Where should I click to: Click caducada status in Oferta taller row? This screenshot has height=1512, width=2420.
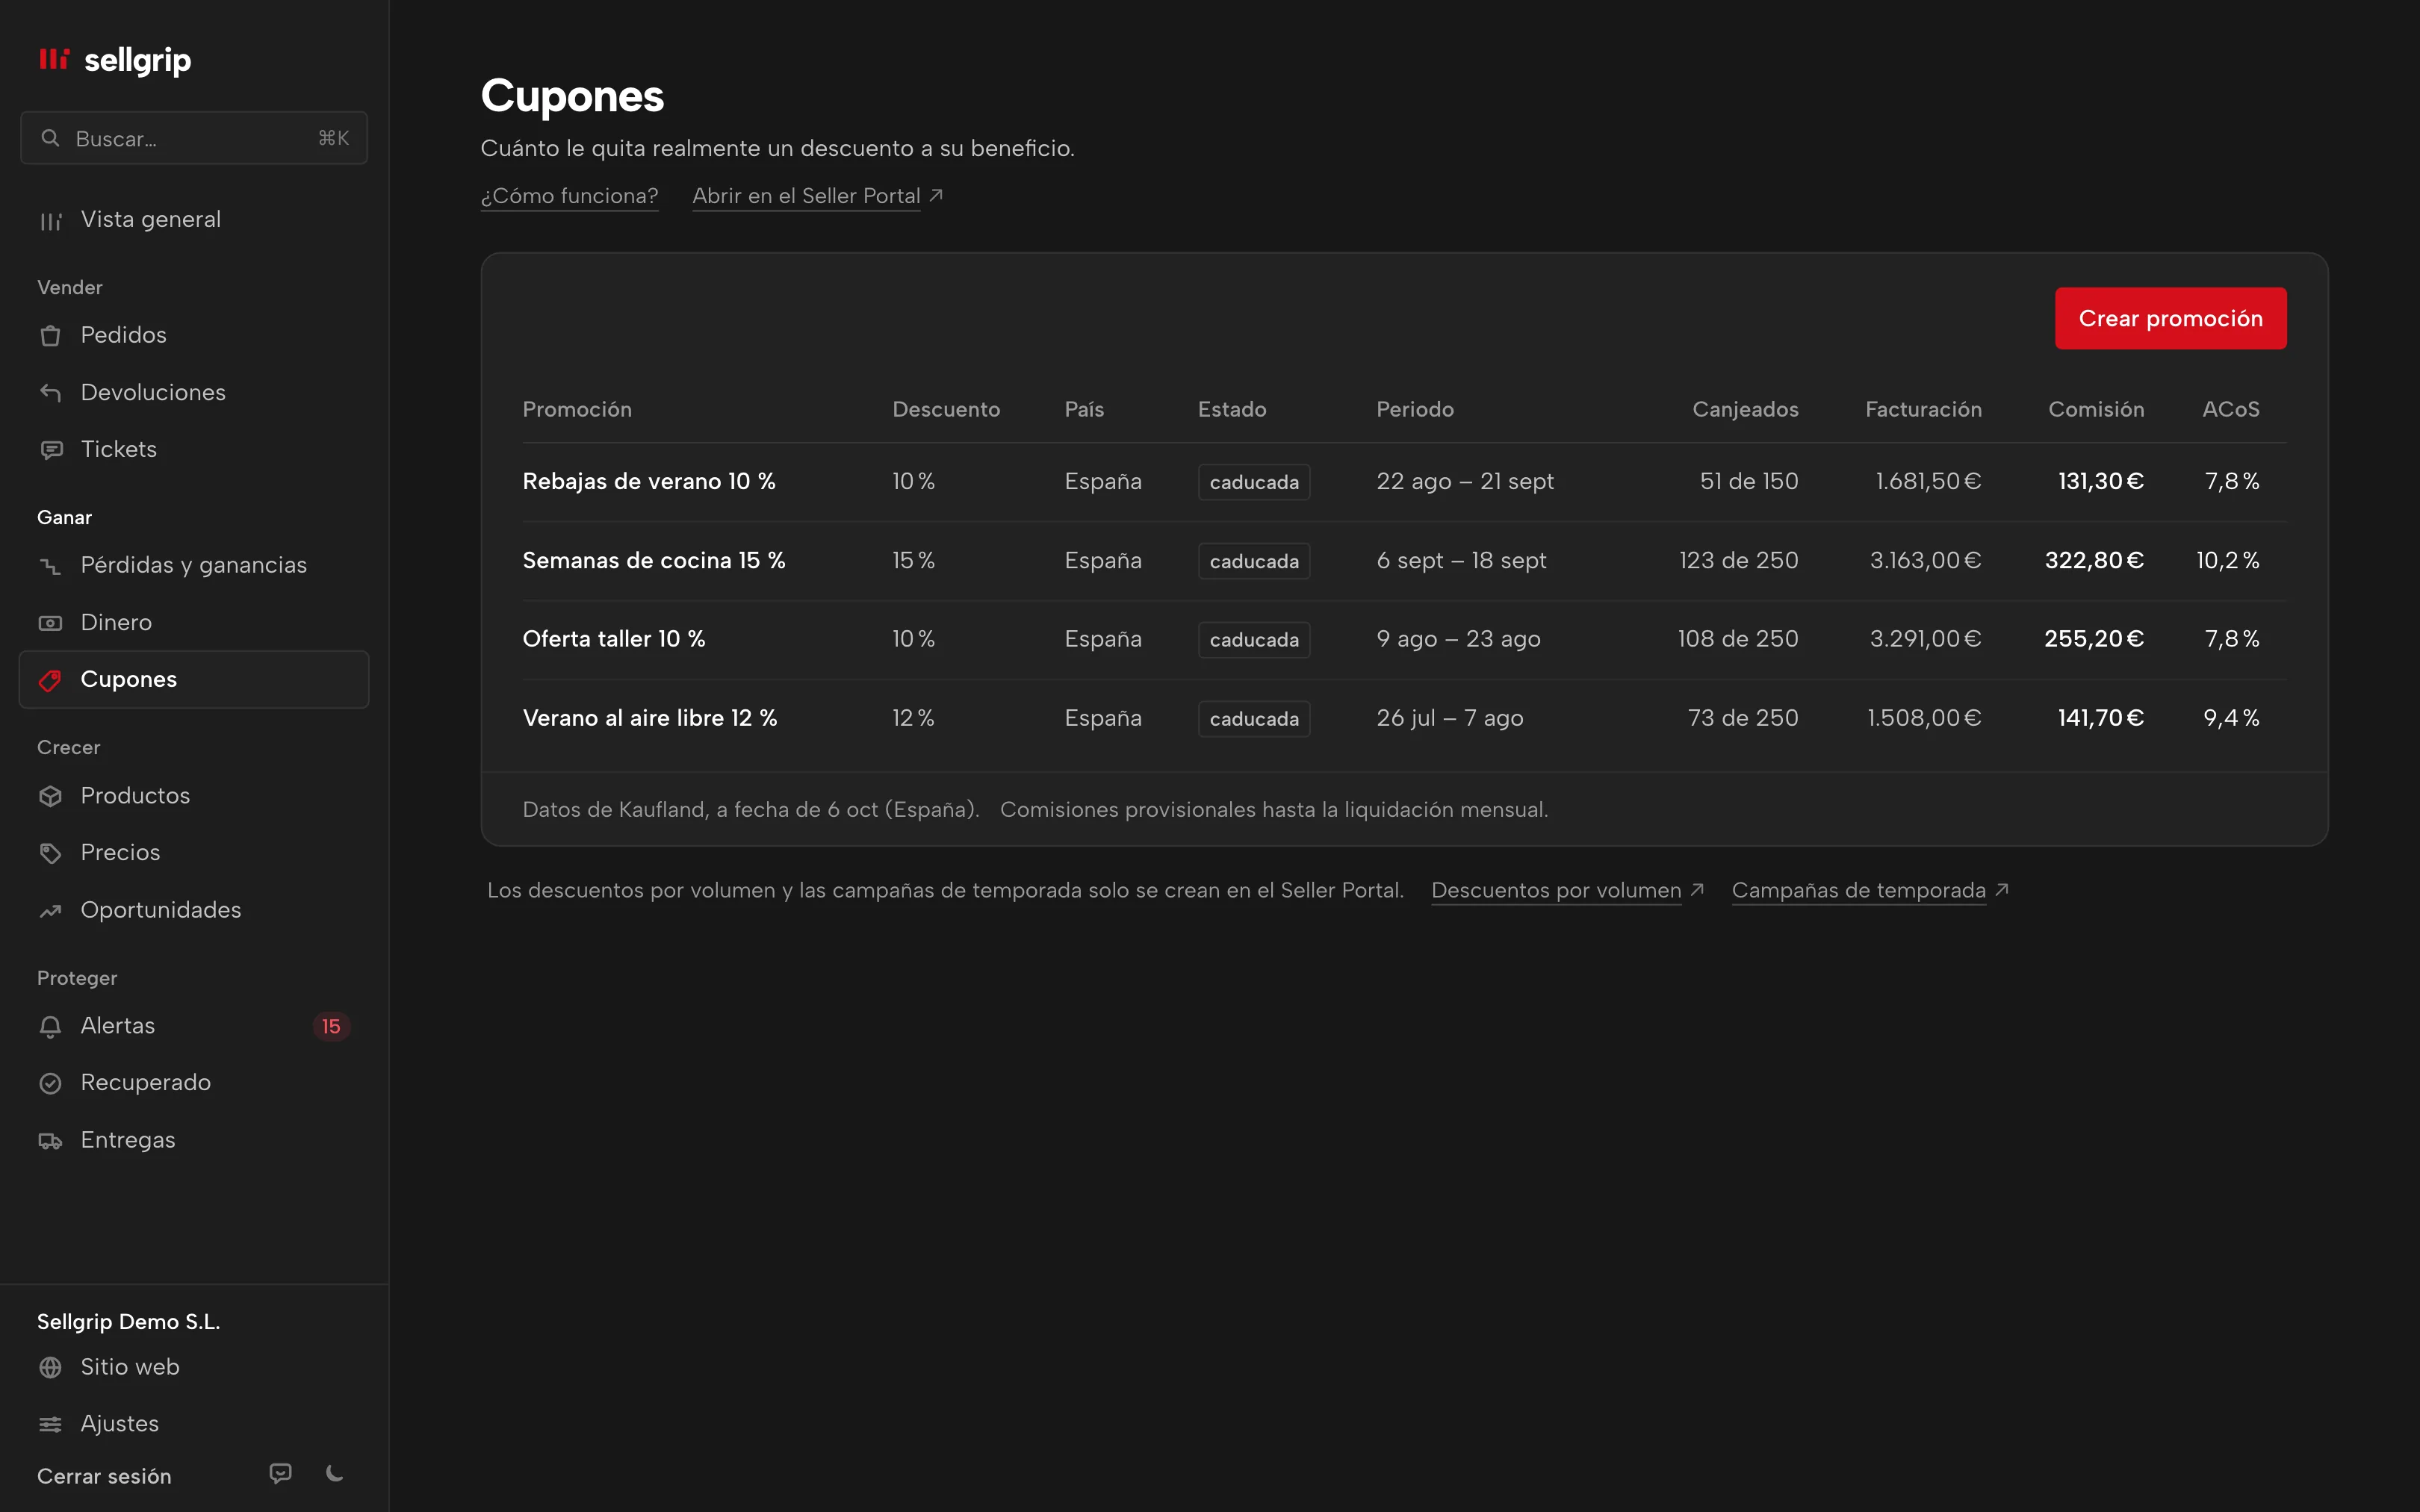1254,640
